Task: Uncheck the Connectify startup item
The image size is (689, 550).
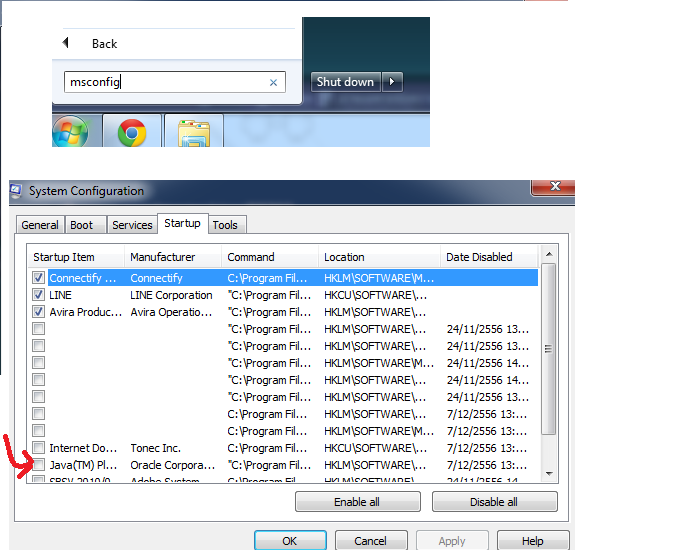Action: [38, 278]
